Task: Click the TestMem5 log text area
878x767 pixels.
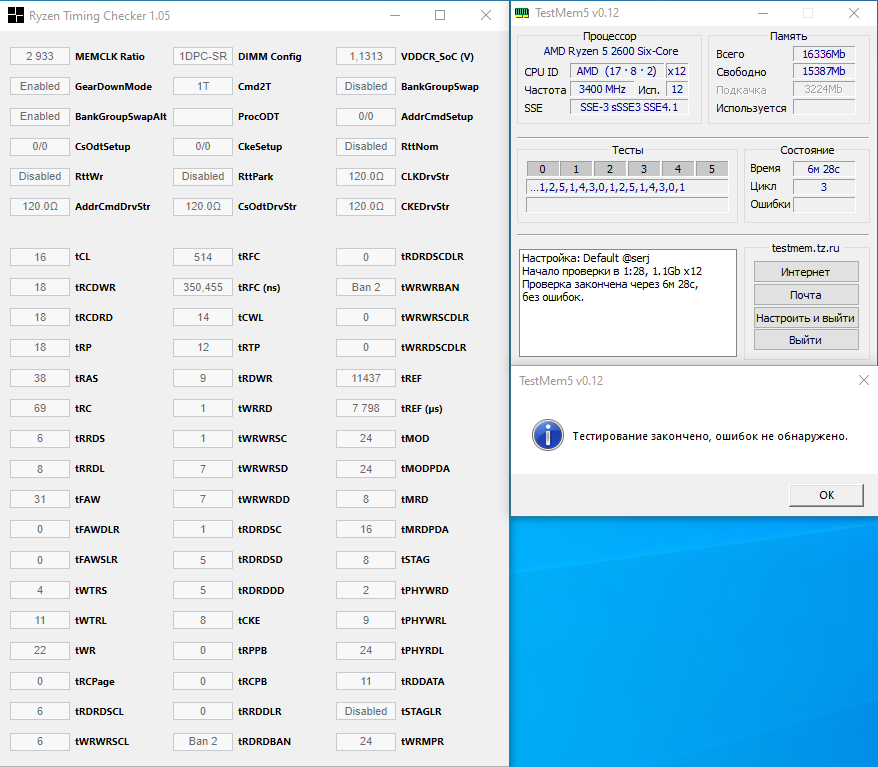Action: (628, 303)
